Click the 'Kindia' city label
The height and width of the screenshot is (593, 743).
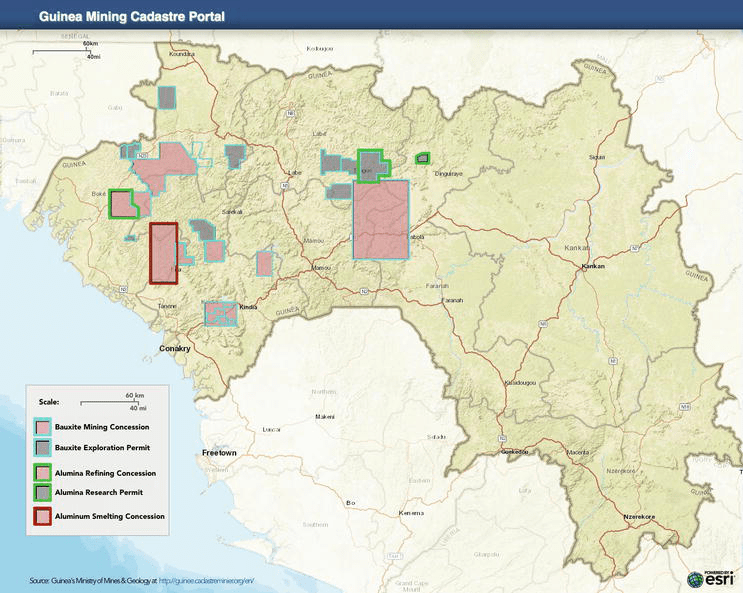(248, 307)
